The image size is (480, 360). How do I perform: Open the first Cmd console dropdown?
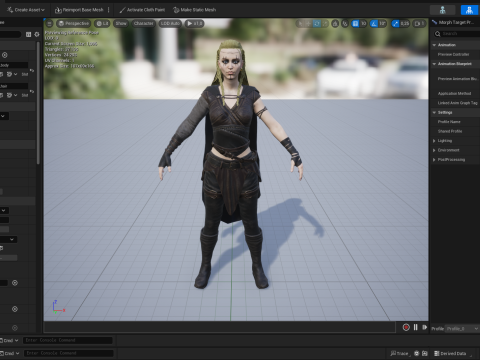(x=9, y=340)
